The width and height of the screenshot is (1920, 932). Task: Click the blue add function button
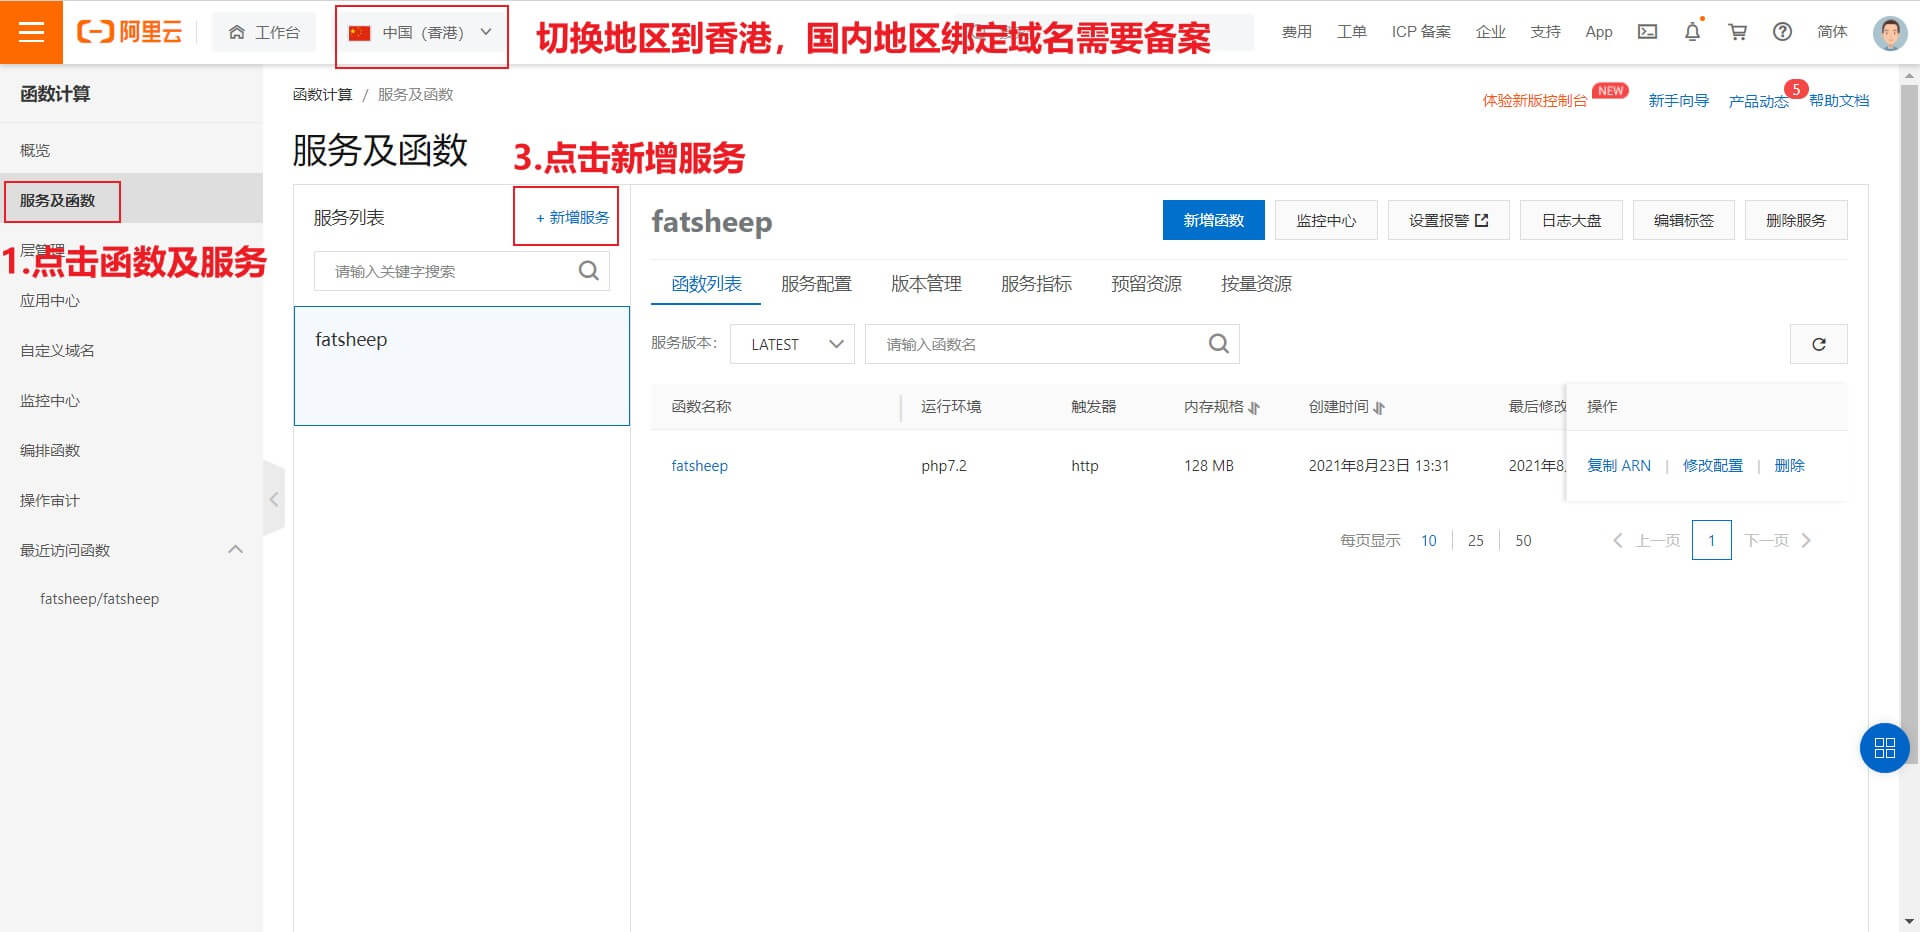click(x=1213, y=220)
